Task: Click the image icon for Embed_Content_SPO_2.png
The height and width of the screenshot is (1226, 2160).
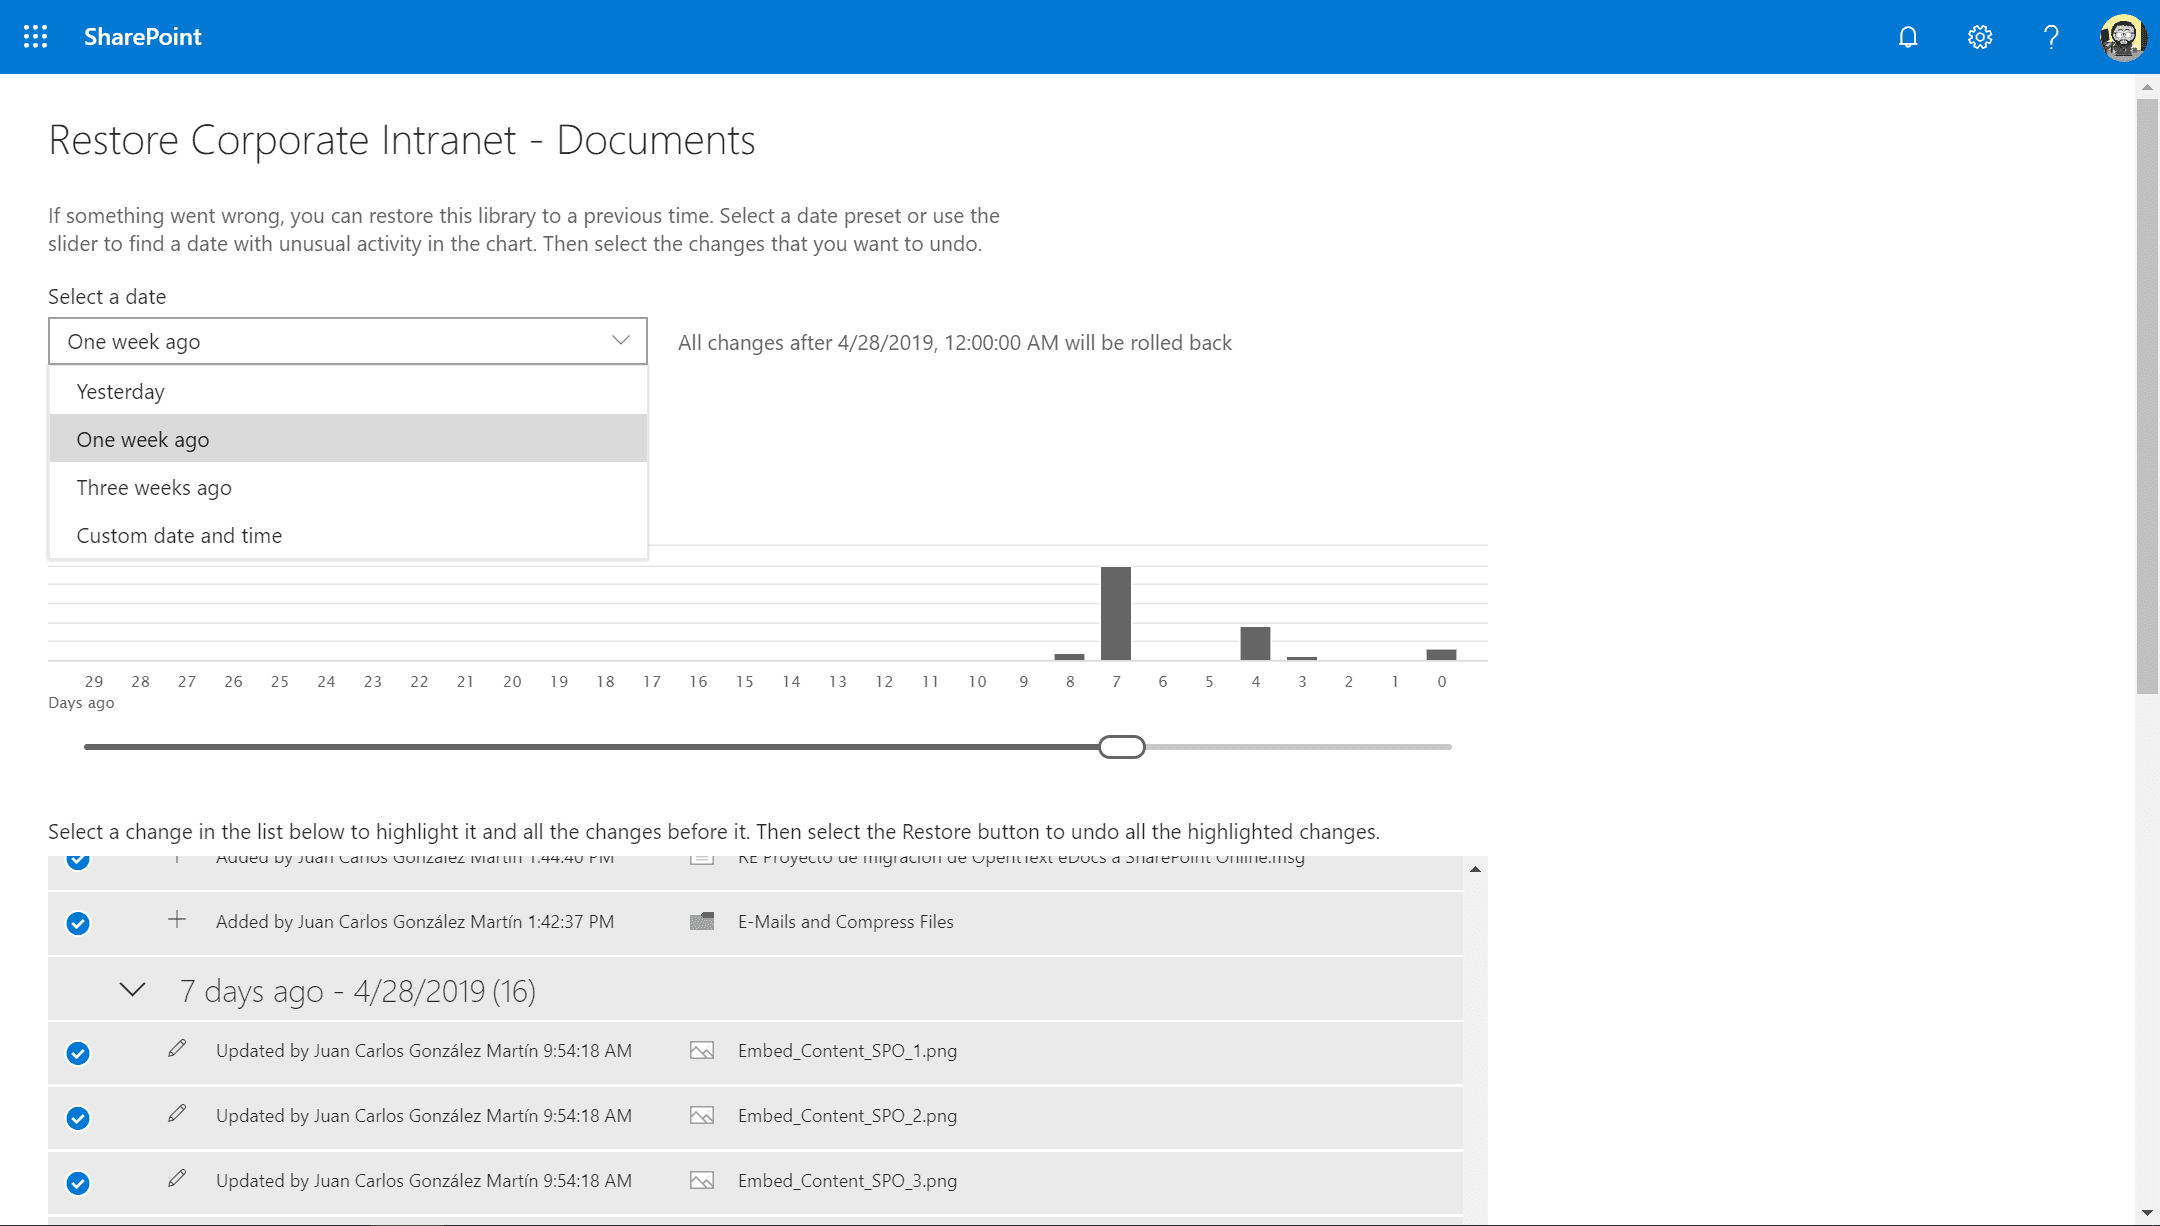Action: (x=702, y=1116)
